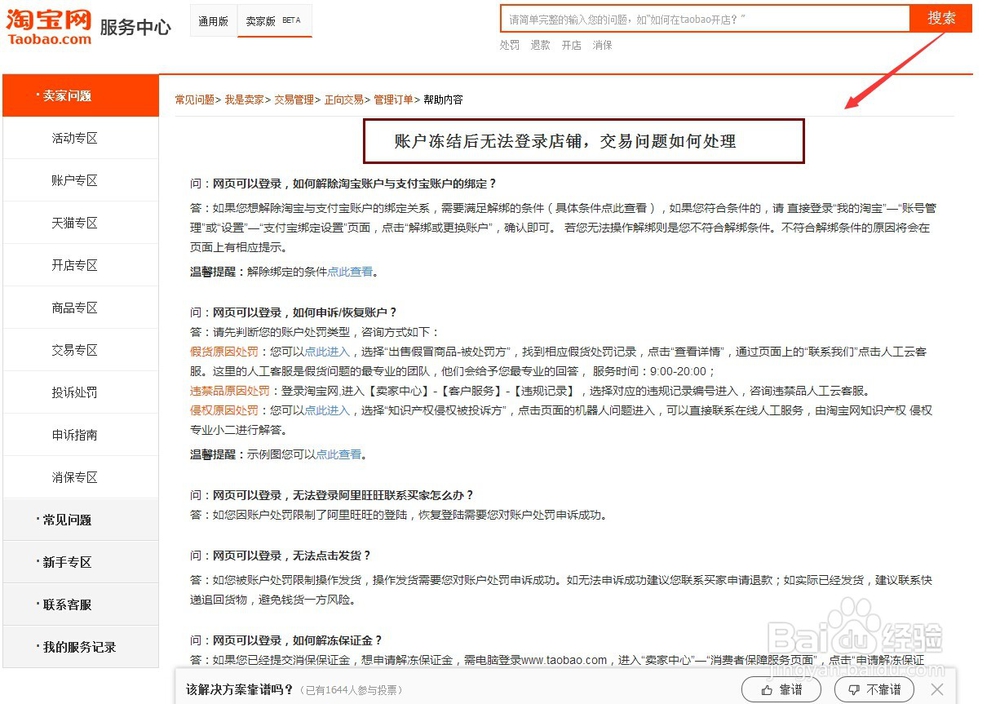The image size is (1000, 704).
Task: Click inside the question search input box
Action: coord(700,18)
